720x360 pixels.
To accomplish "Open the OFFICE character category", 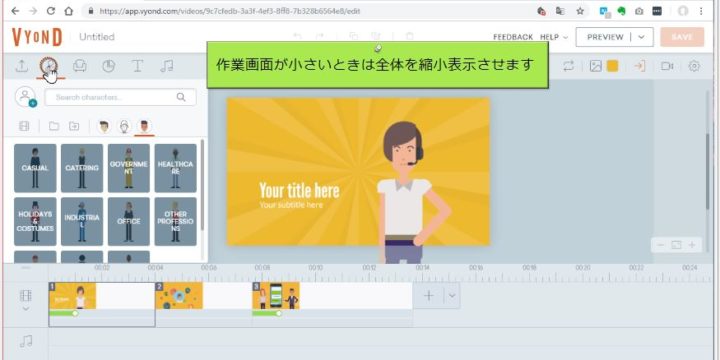I will (129, 221).
